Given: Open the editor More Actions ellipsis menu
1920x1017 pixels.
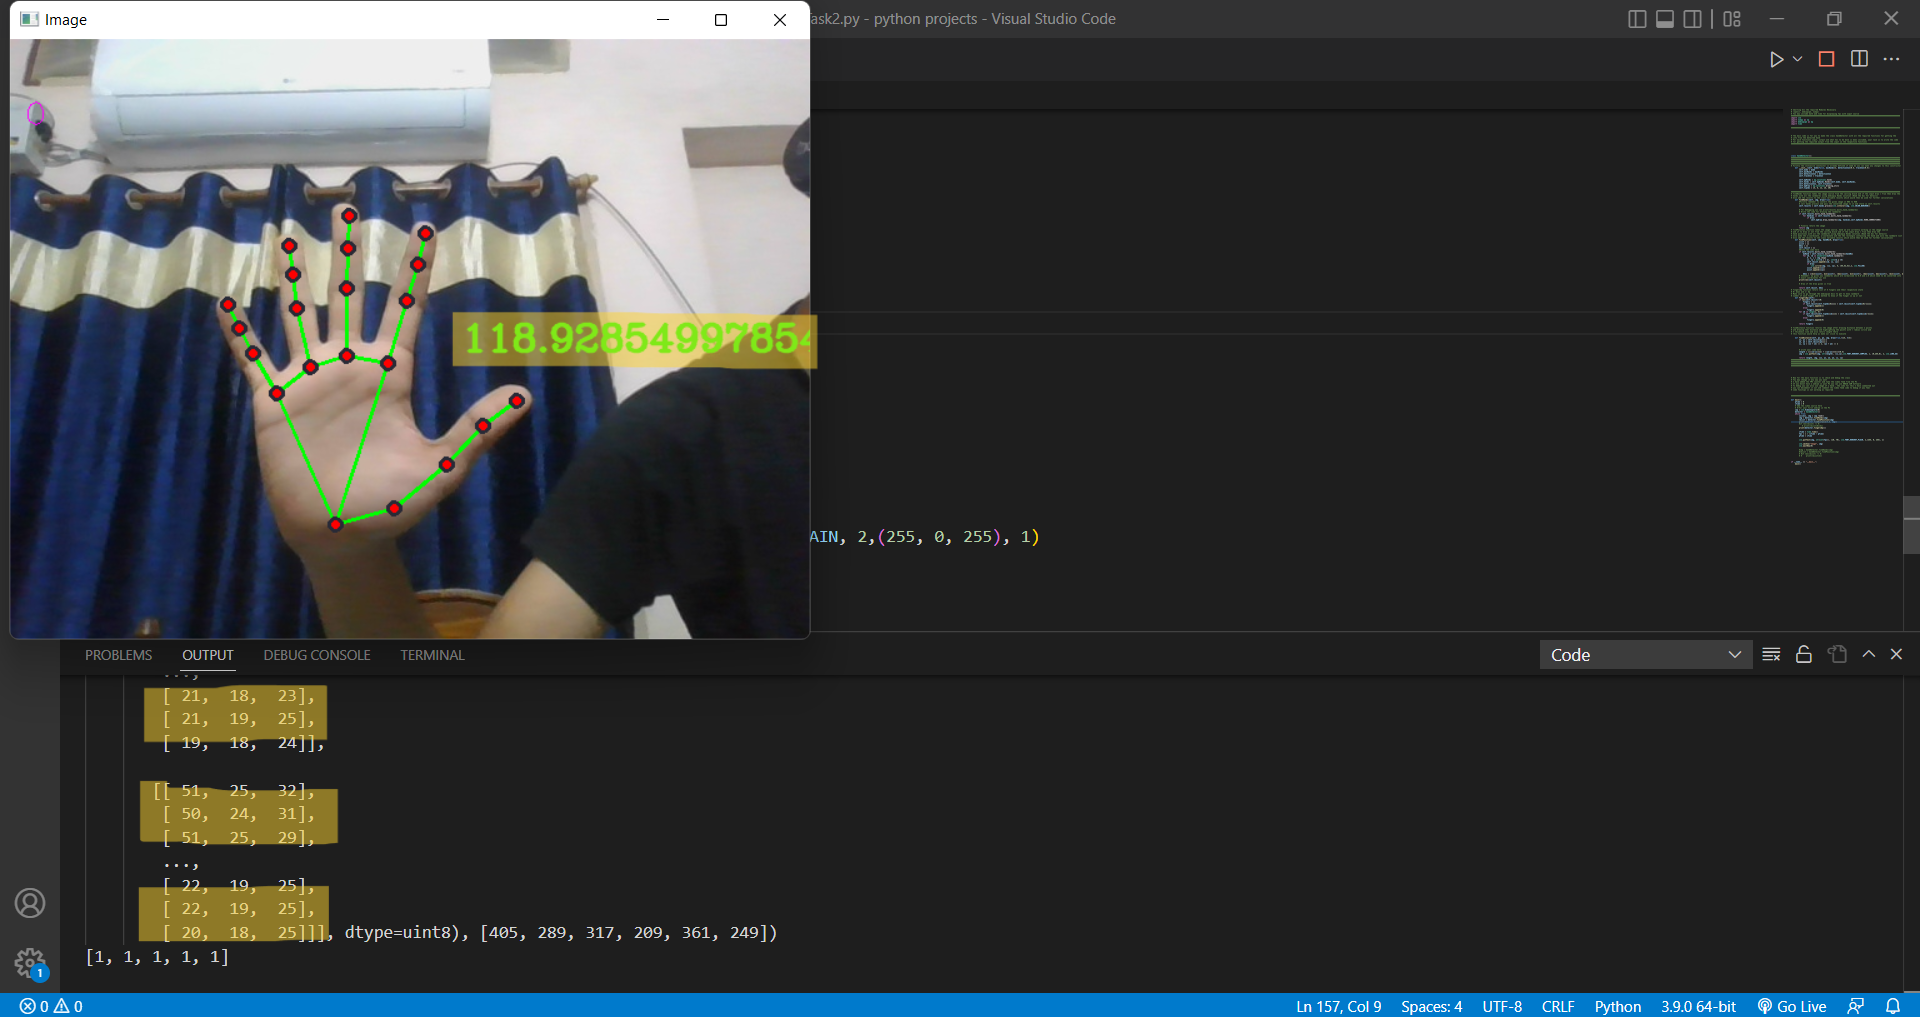Looking at the screenshot, I should (1891, 59).
